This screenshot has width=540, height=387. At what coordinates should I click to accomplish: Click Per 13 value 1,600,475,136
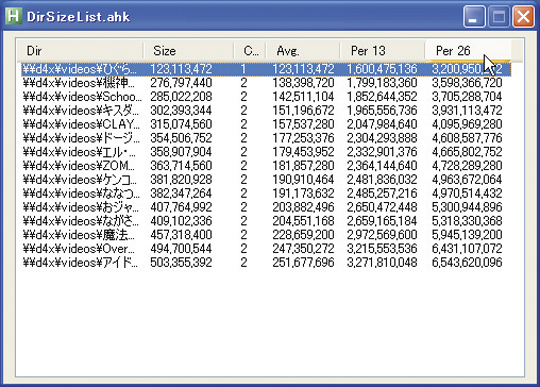[382, 69]
